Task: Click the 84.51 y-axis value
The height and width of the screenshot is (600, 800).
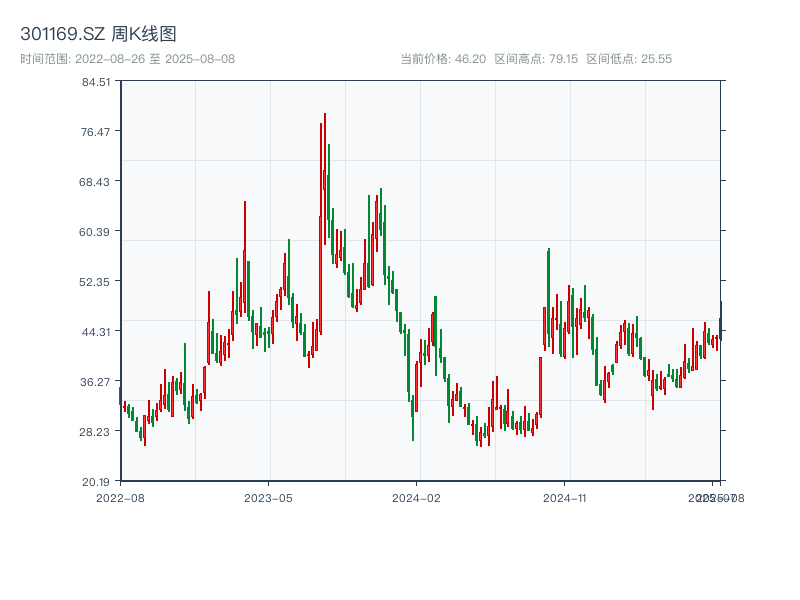Action: pyautogui.click(x=96, y=86)
